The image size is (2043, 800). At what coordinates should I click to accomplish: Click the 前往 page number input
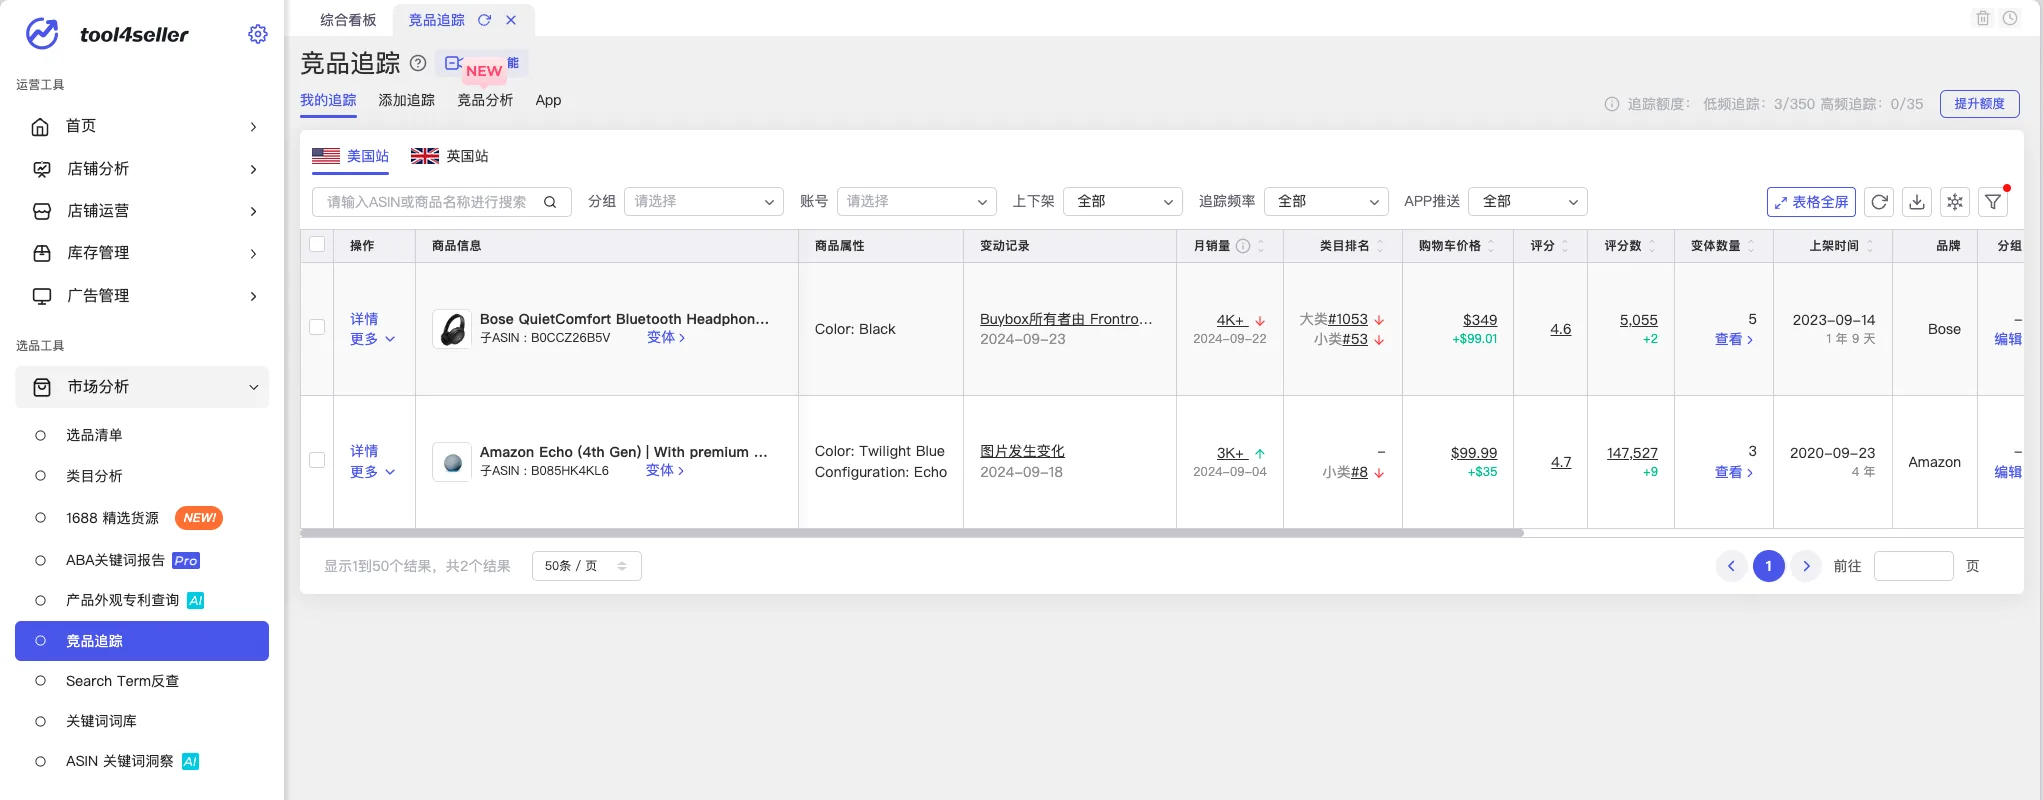tap(1913, 566)
